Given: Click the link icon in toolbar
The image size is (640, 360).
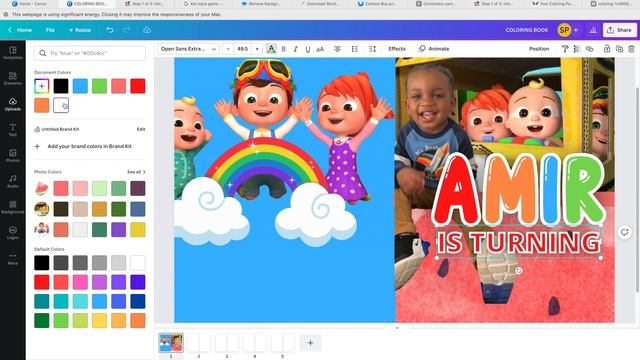Looking at the screenshot, I should point(589,49).
